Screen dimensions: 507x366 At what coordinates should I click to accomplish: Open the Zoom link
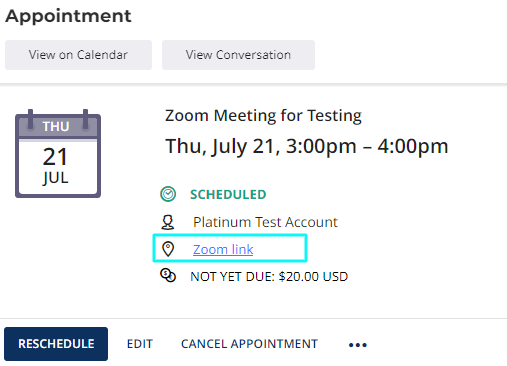coord(223,249)
